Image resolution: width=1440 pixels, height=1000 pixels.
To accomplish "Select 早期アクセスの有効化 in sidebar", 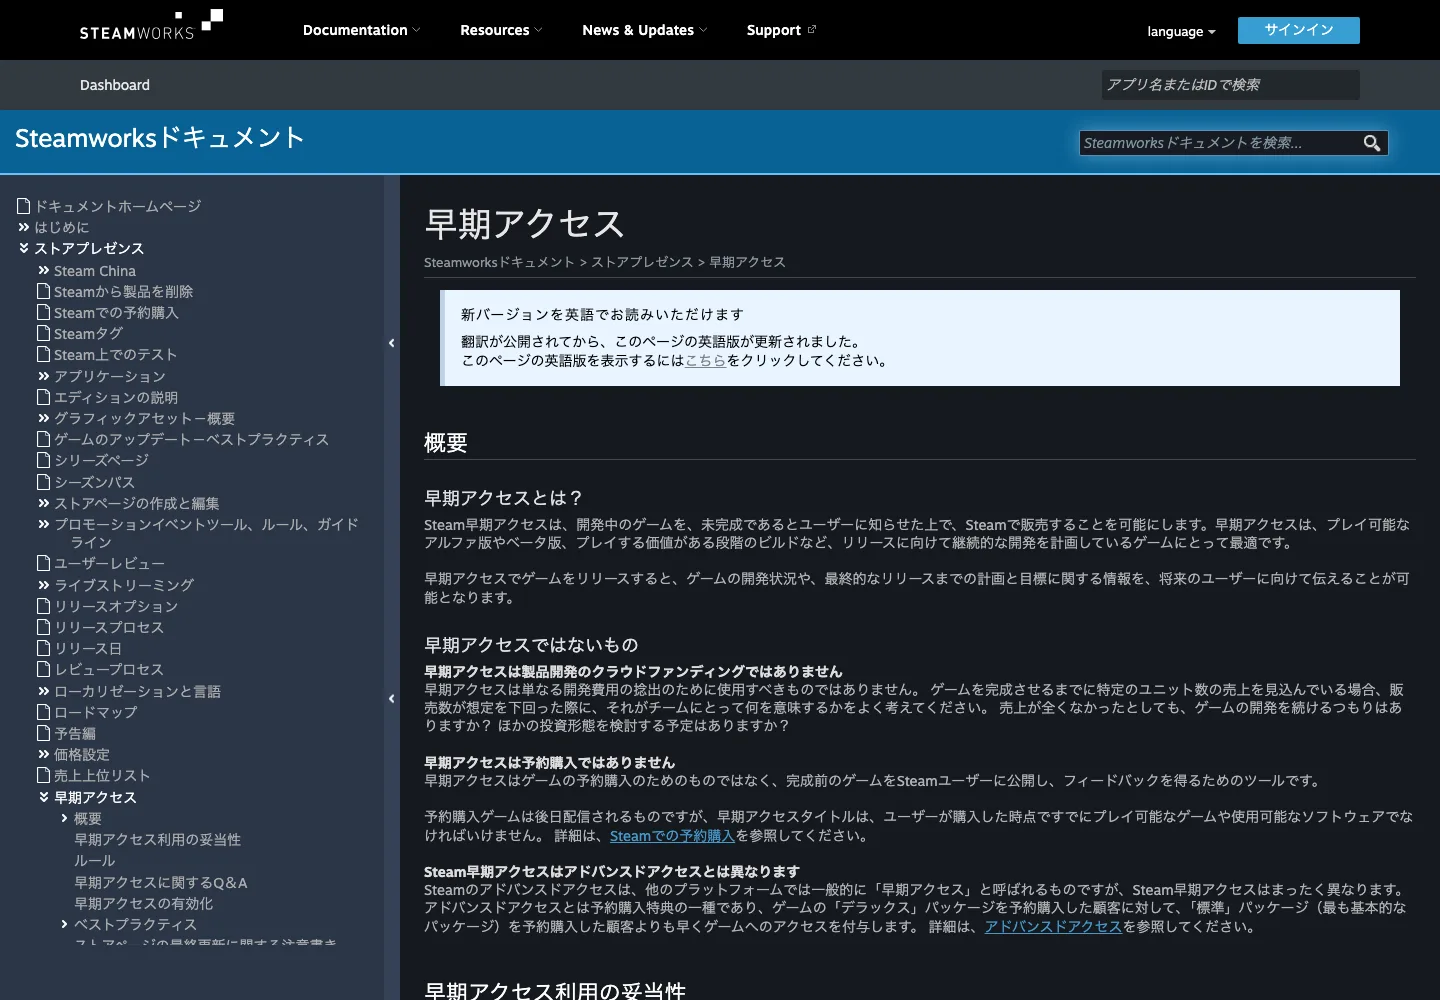I will [143, 903].
